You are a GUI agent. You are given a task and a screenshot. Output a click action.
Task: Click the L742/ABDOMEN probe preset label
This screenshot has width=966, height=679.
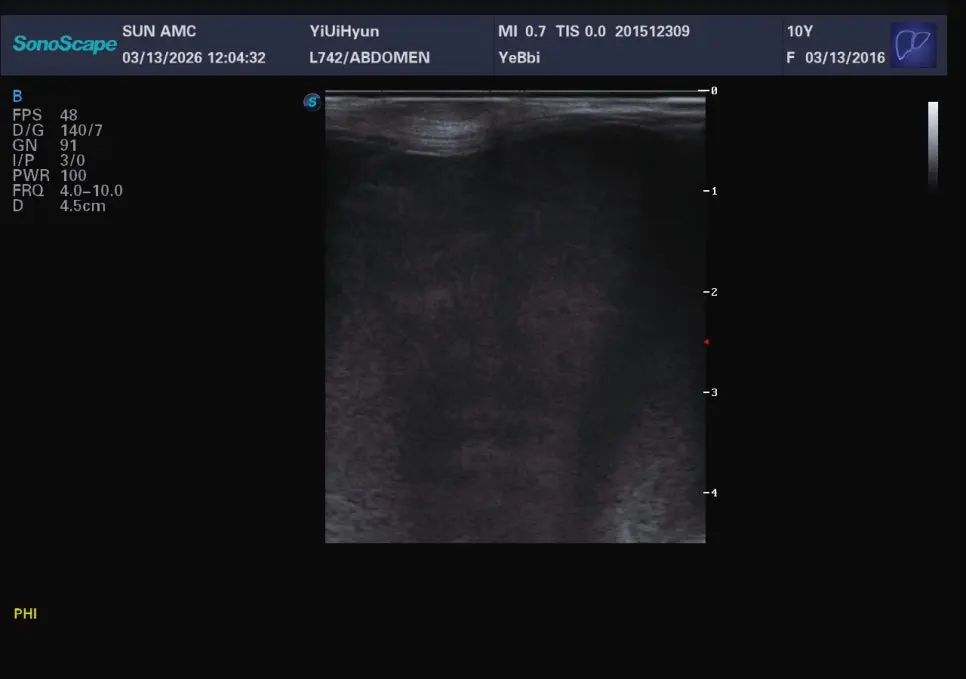click(x=370, y=57)
